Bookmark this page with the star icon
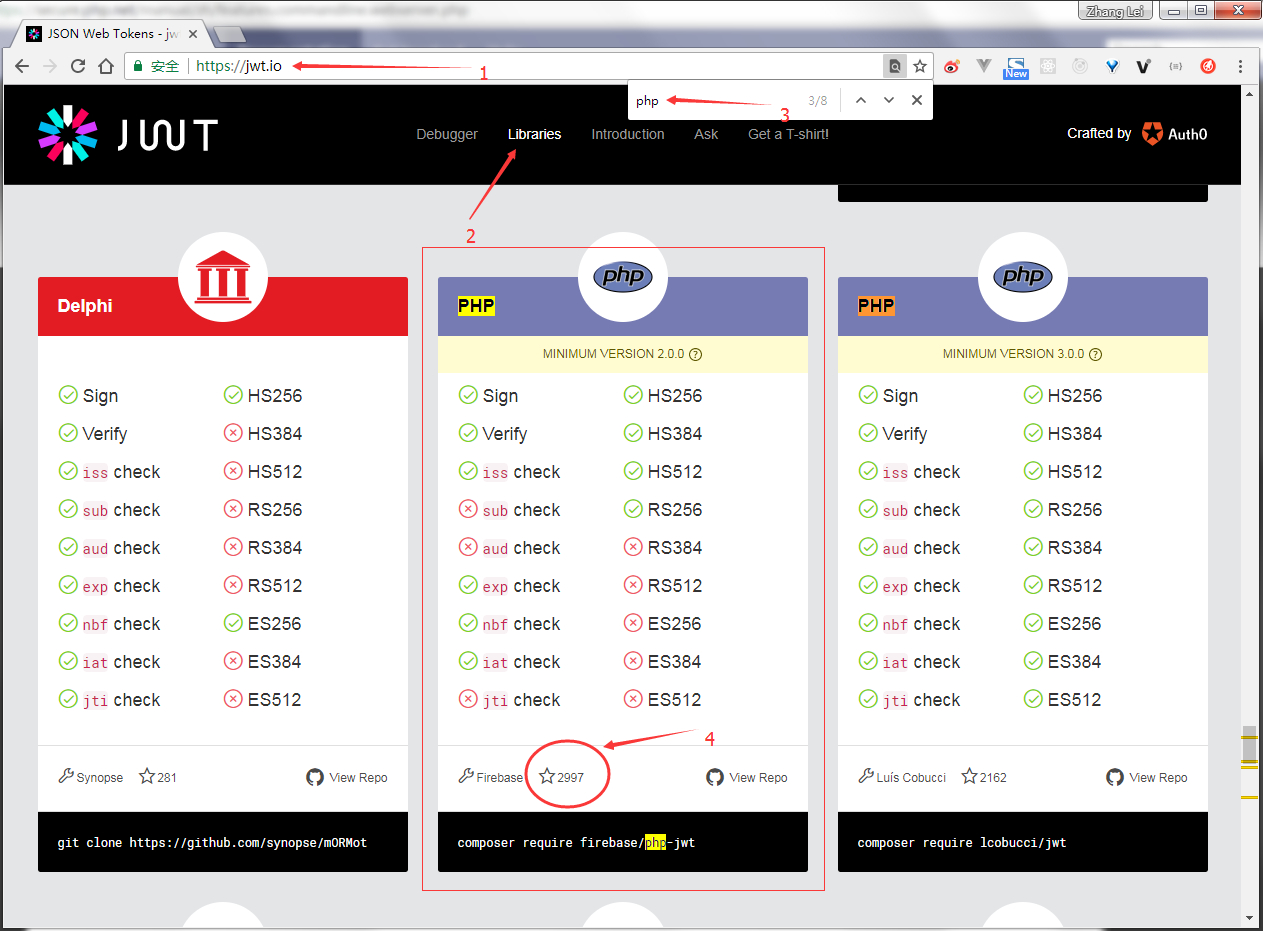 pos(920,66)
